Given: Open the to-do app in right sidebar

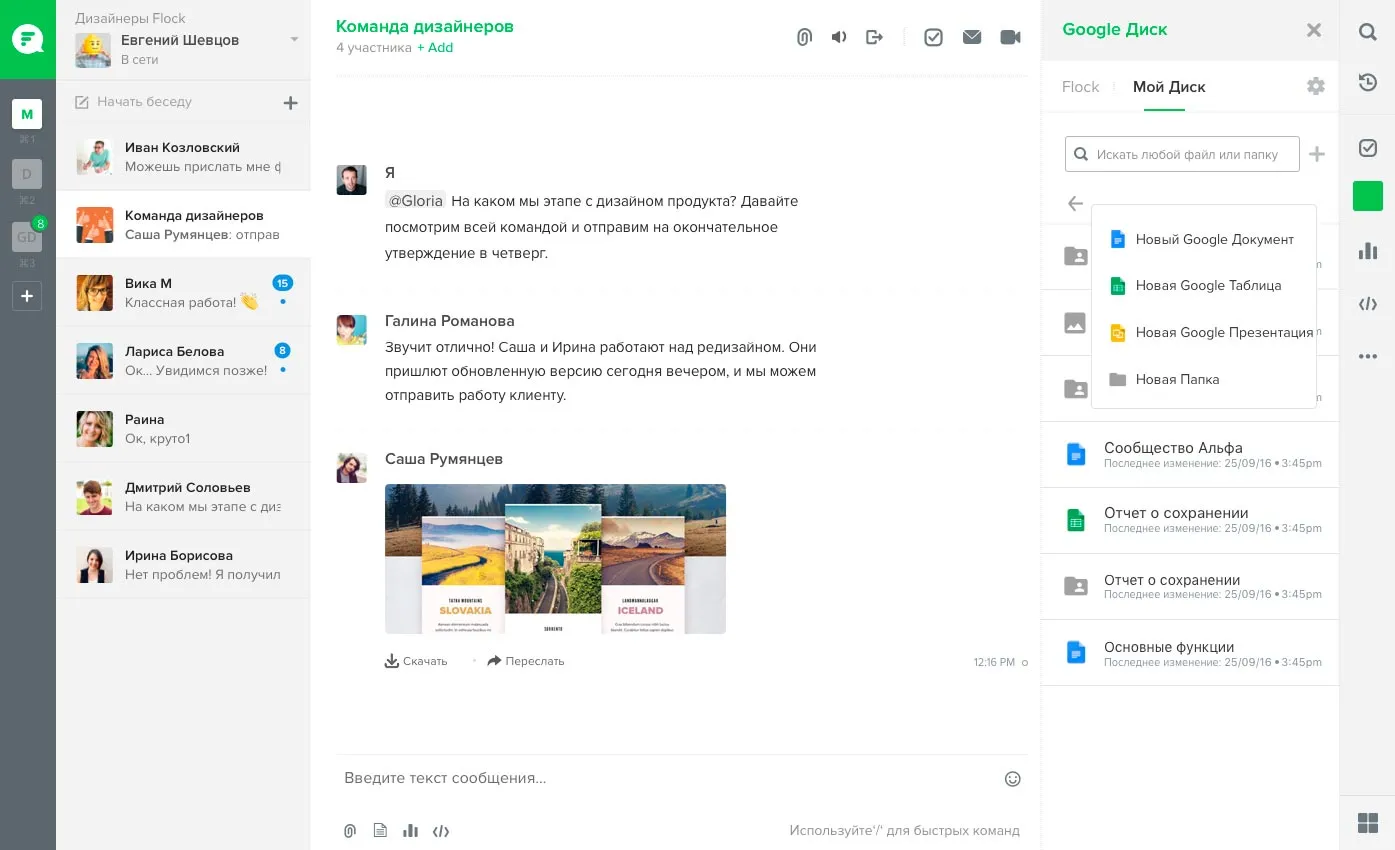Looking at the screenshot, I should click(1367, 148).
